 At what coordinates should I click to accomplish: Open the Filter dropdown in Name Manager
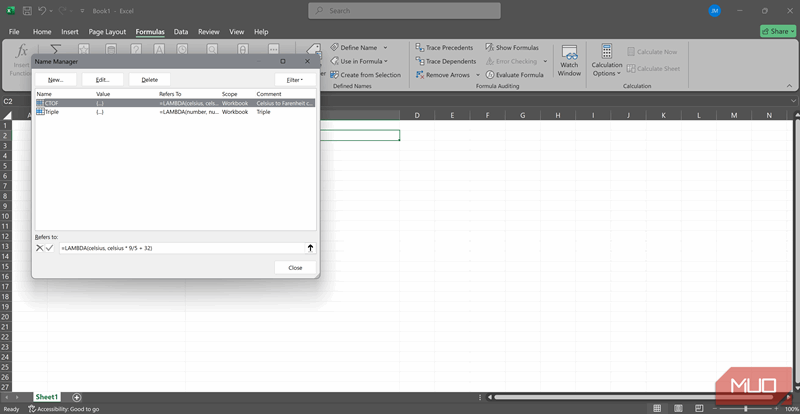(x=294, y=79)
